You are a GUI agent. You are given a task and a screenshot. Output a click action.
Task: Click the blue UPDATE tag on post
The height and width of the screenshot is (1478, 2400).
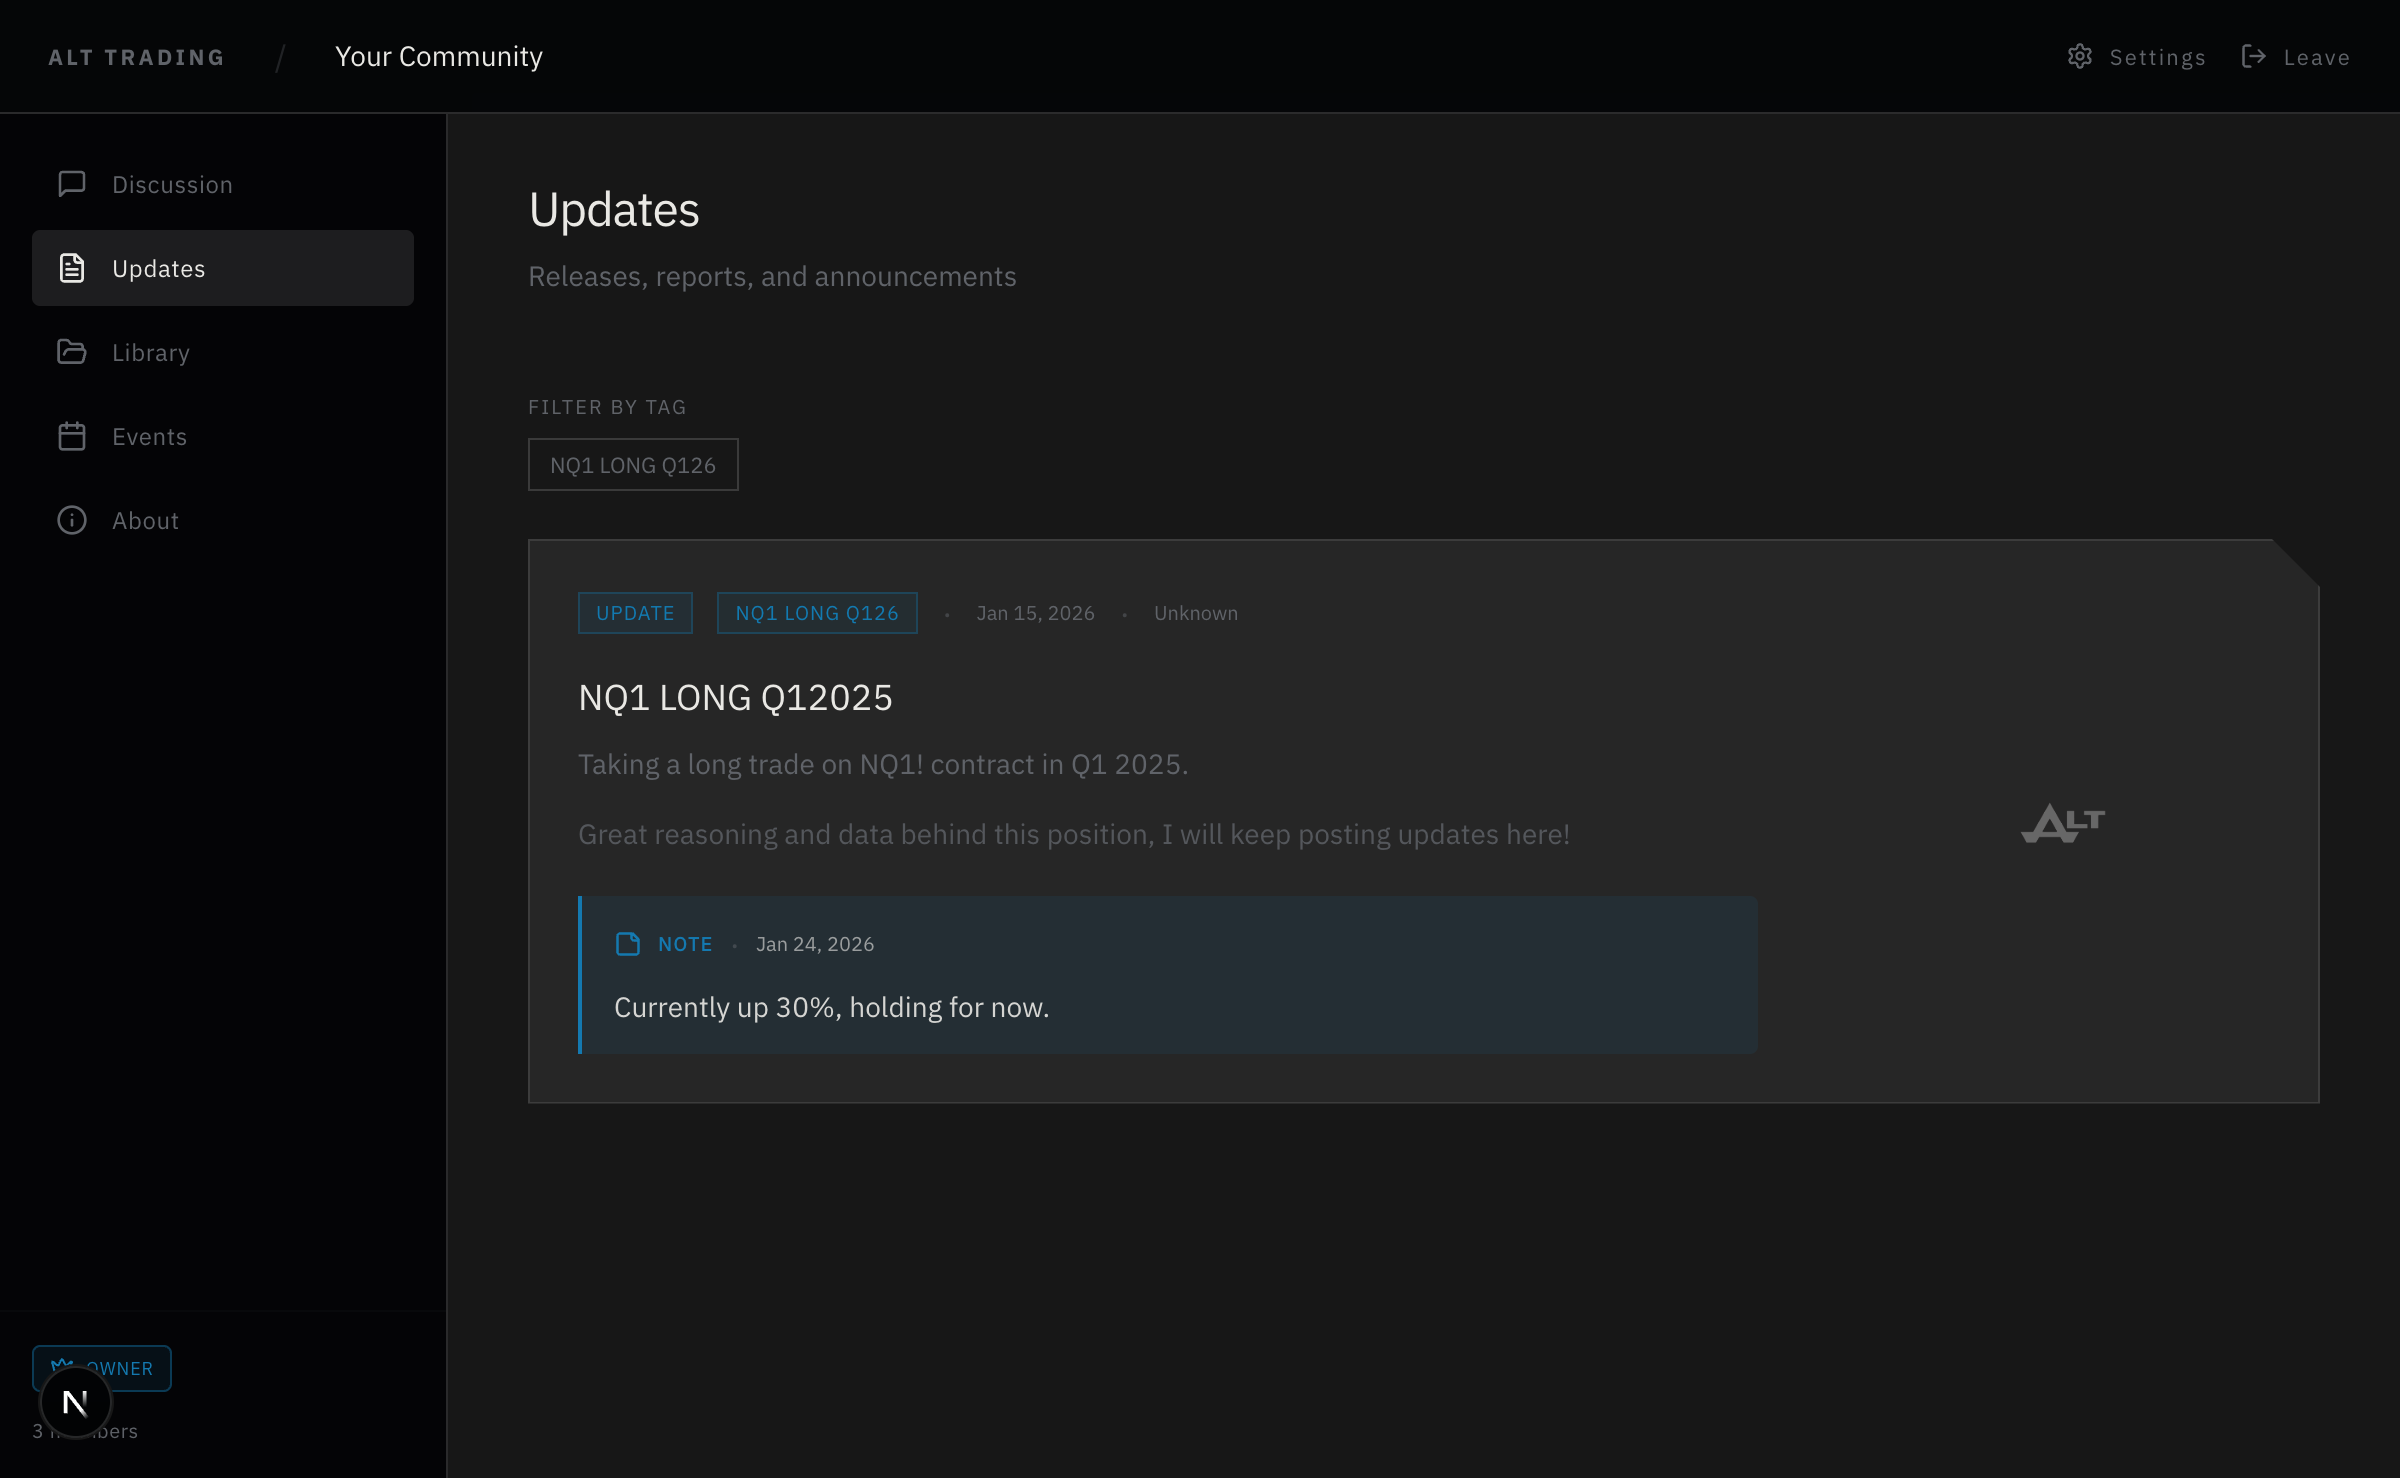pyautogui.click(x=635, y=613)
